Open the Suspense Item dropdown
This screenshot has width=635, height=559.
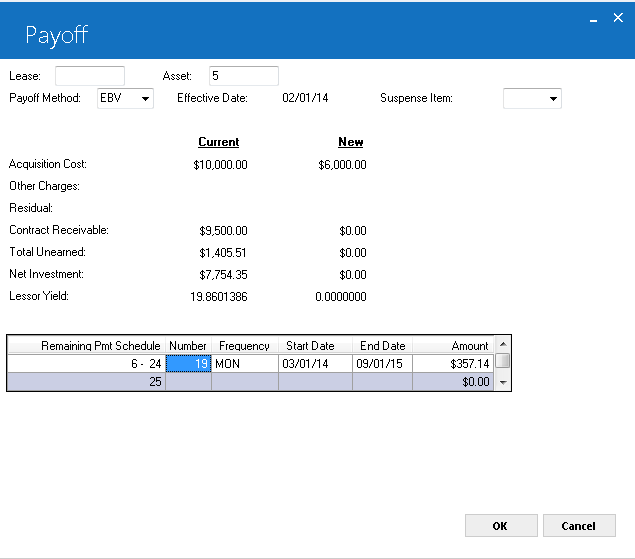coord(532,98)
